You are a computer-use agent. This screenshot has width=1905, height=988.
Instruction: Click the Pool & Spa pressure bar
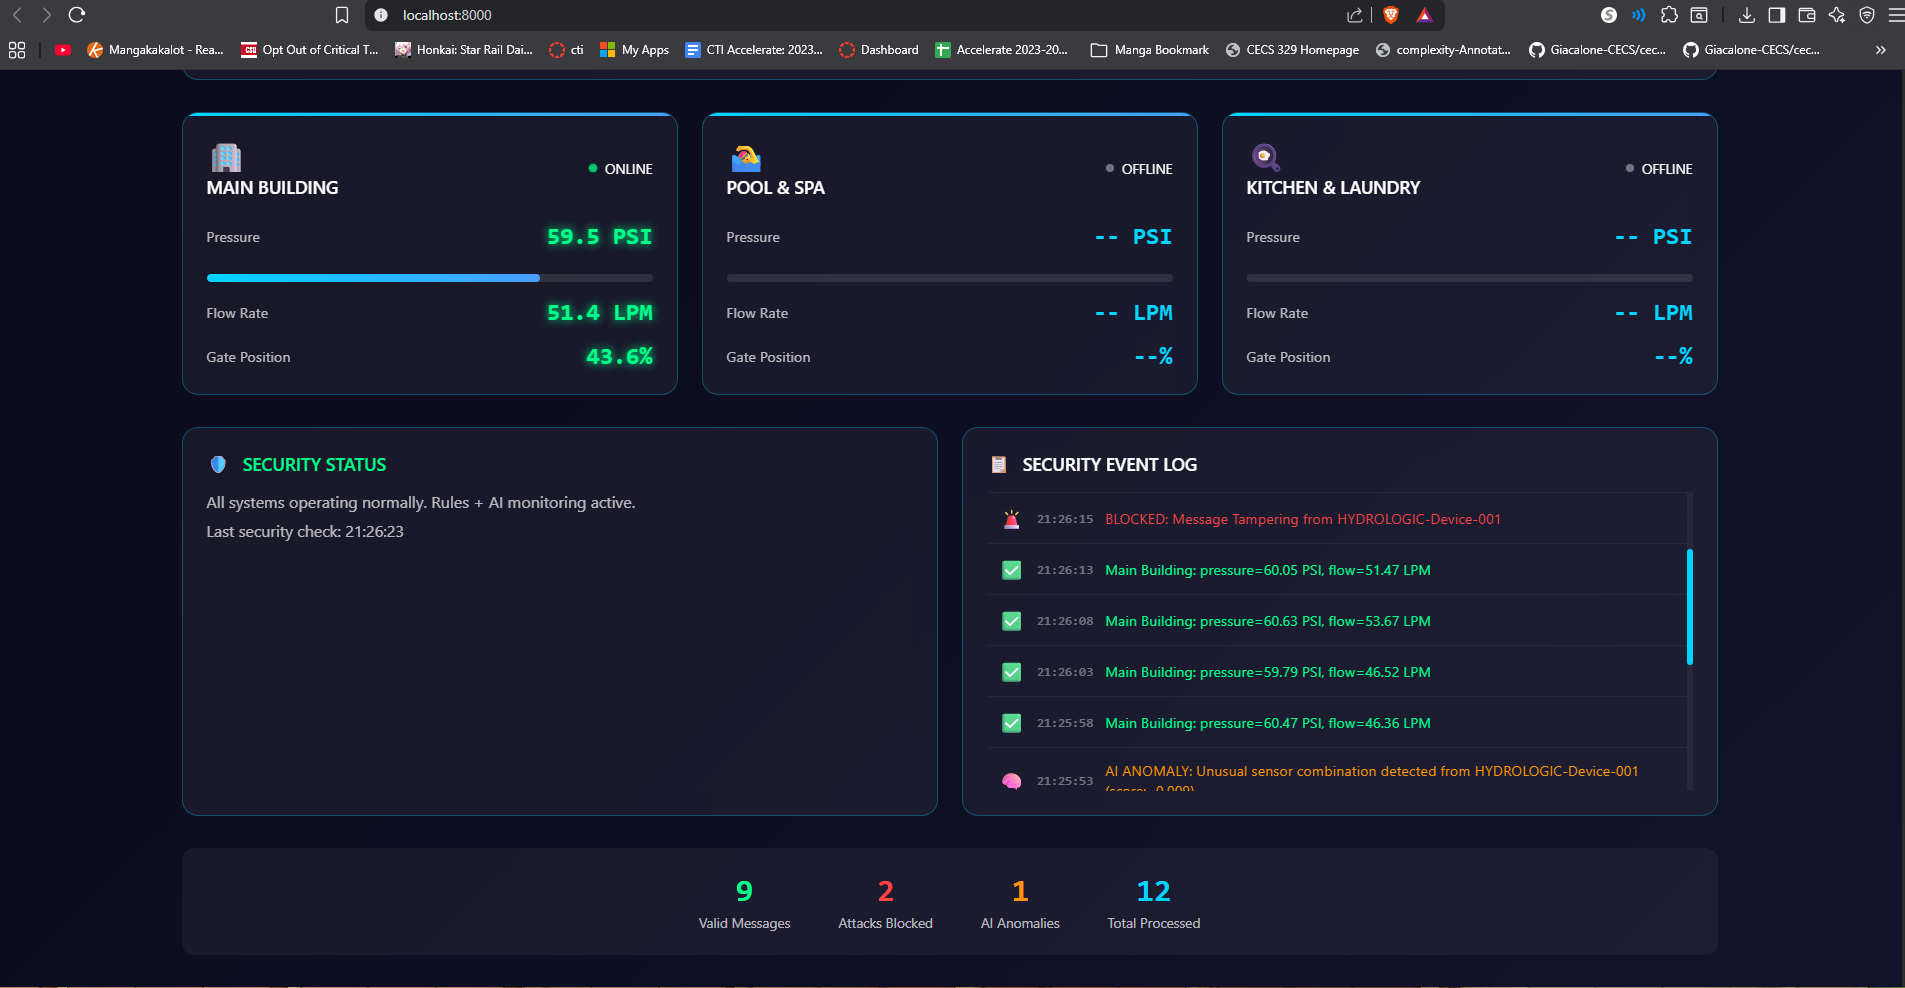coord(949,278)
